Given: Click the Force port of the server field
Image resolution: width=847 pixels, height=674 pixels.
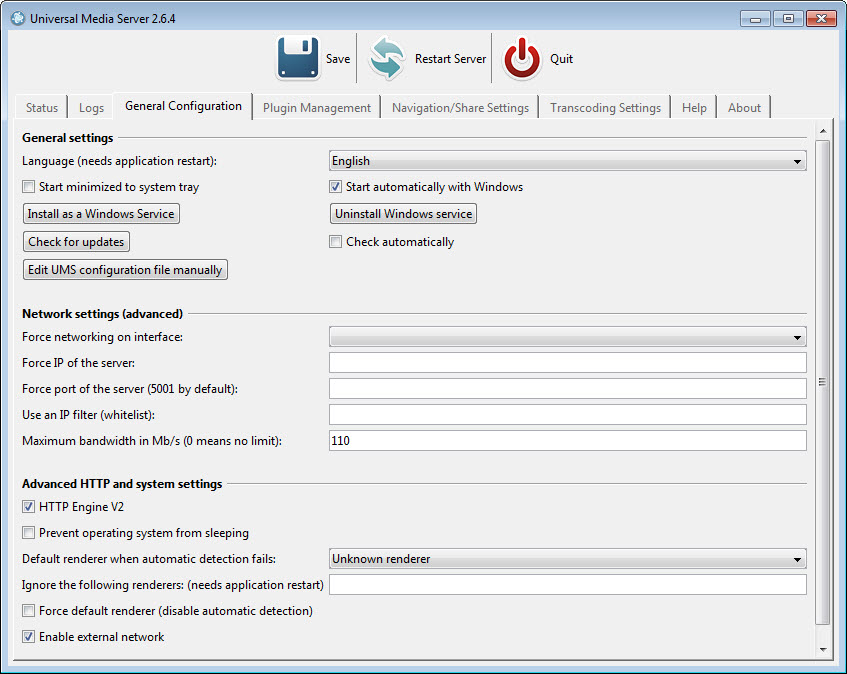Looking at the screenshot, I should [x=568, y=389].
